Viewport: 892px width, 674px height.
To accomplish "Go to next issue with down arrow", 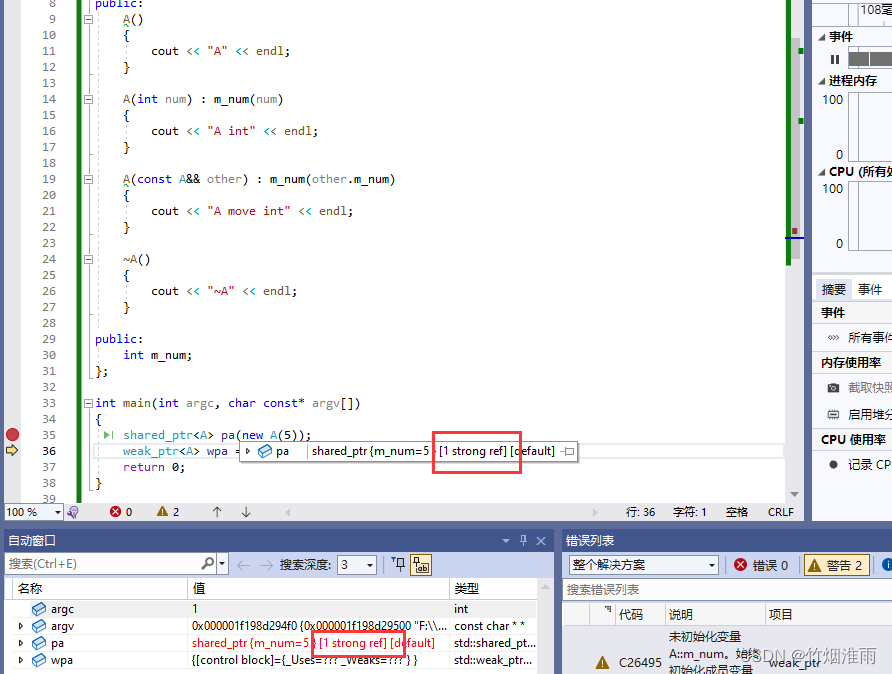I will 246,512.
